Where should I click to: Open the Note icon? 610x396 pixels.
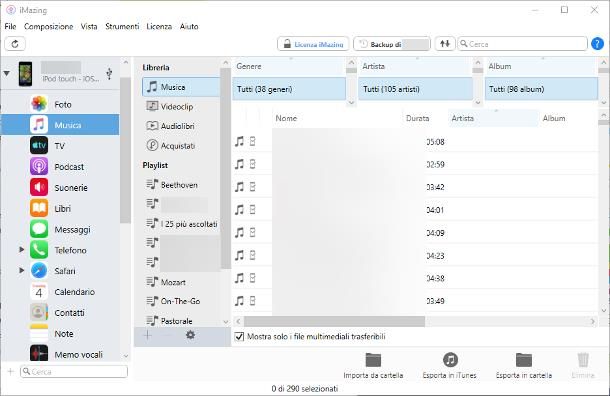click(x=39, y=333)
